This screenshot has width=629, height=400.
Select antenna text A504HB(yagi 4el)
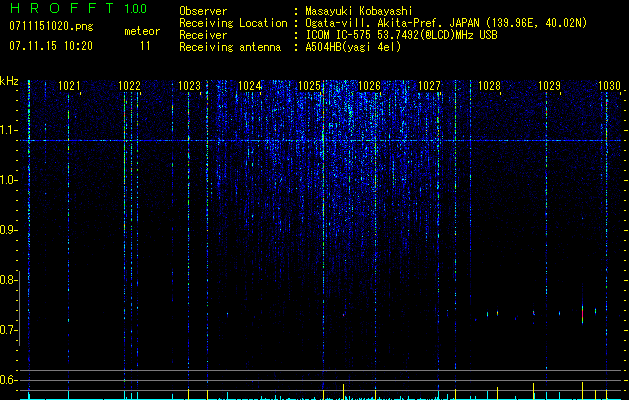353,47
